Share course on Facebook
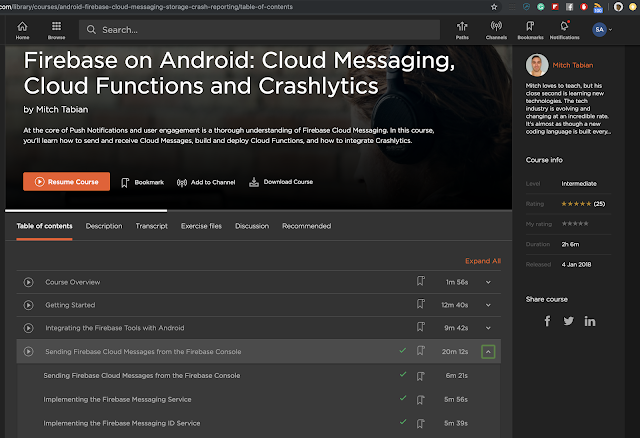 547,321
